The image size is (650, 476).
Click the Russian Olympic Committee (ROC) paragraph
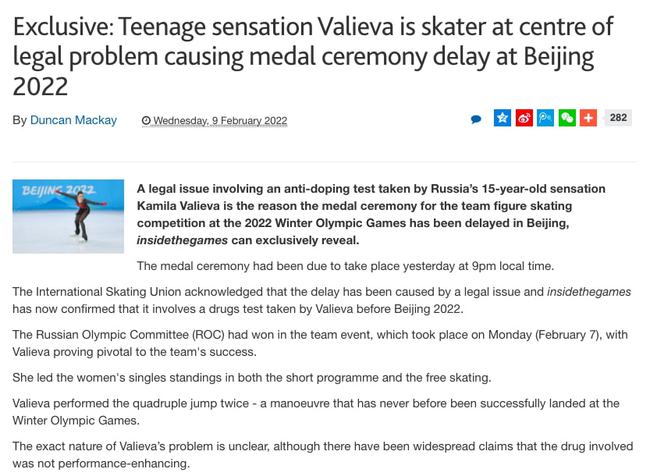tap(320, 343)
